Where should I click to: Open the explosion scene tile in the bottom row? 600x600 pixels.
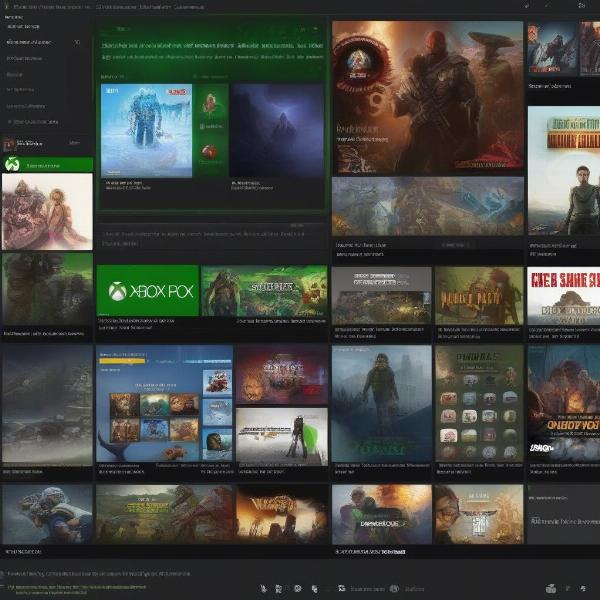coord(382,514)
